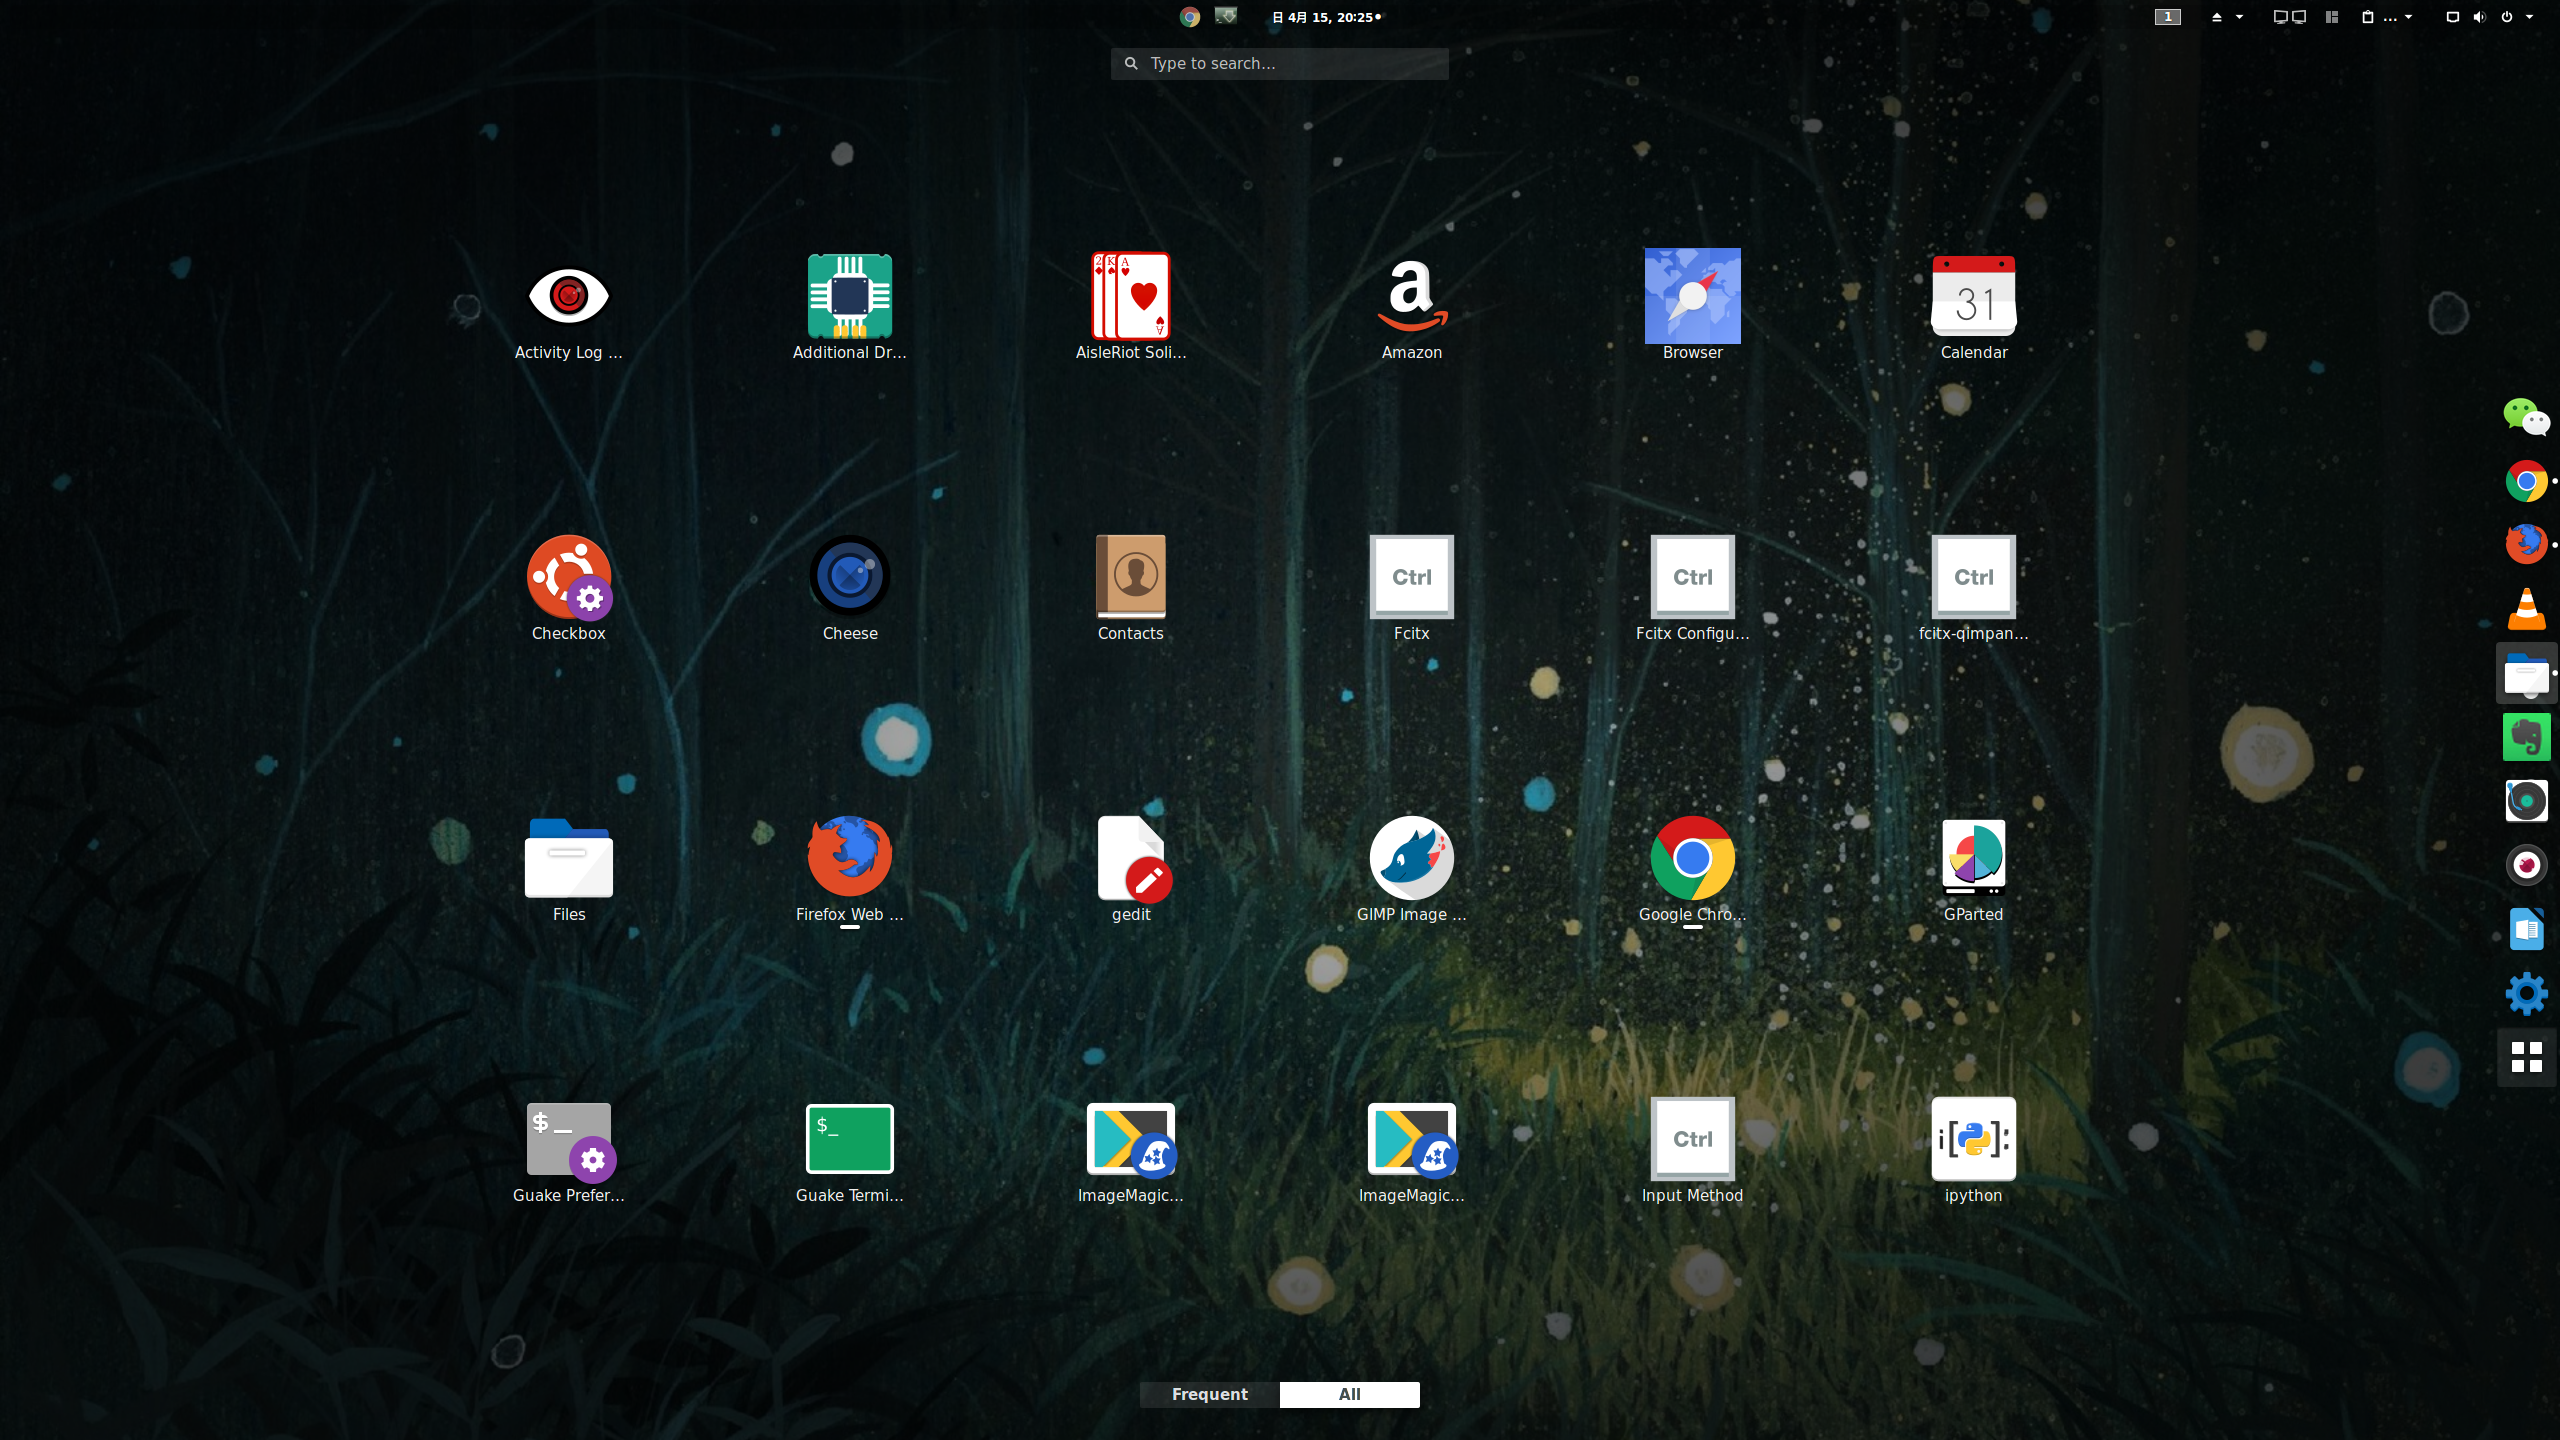Launch the GParted partition editor
The height and width of the screenshot is (1440, 2560).
click(x=1973, y=870)
